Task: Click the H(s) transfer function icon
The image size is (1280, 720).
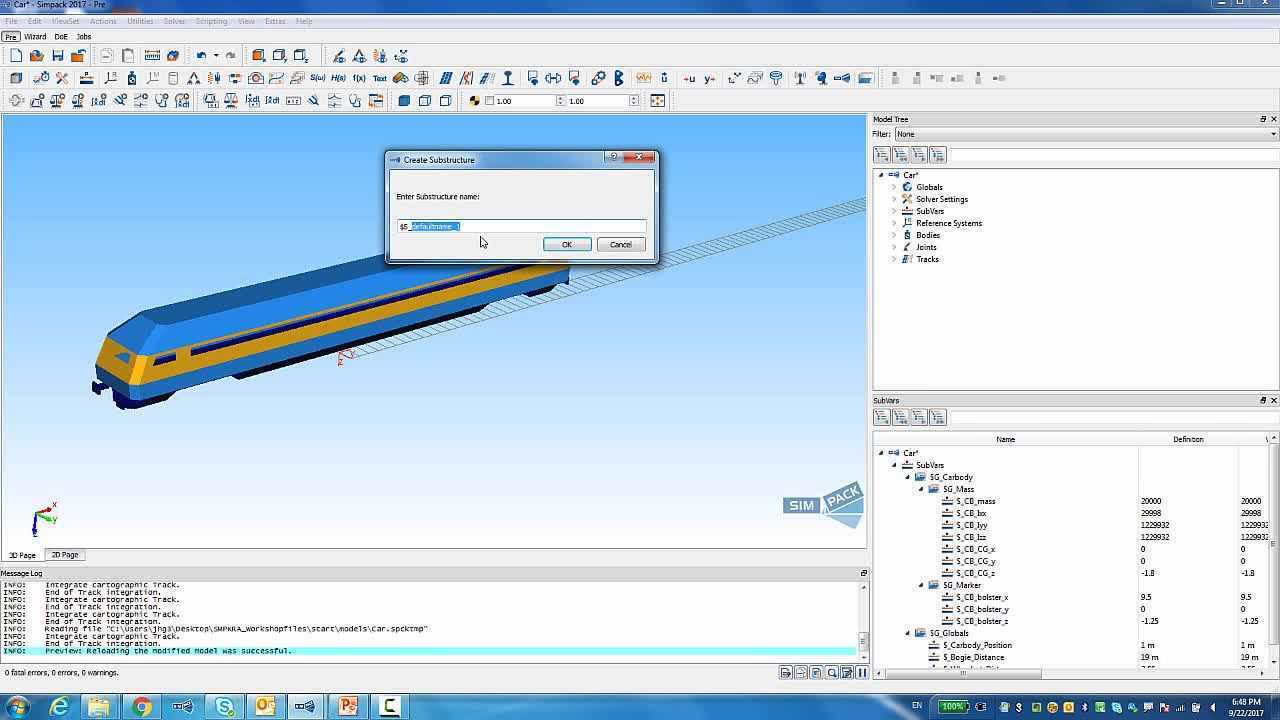Action: click(338, 78)
